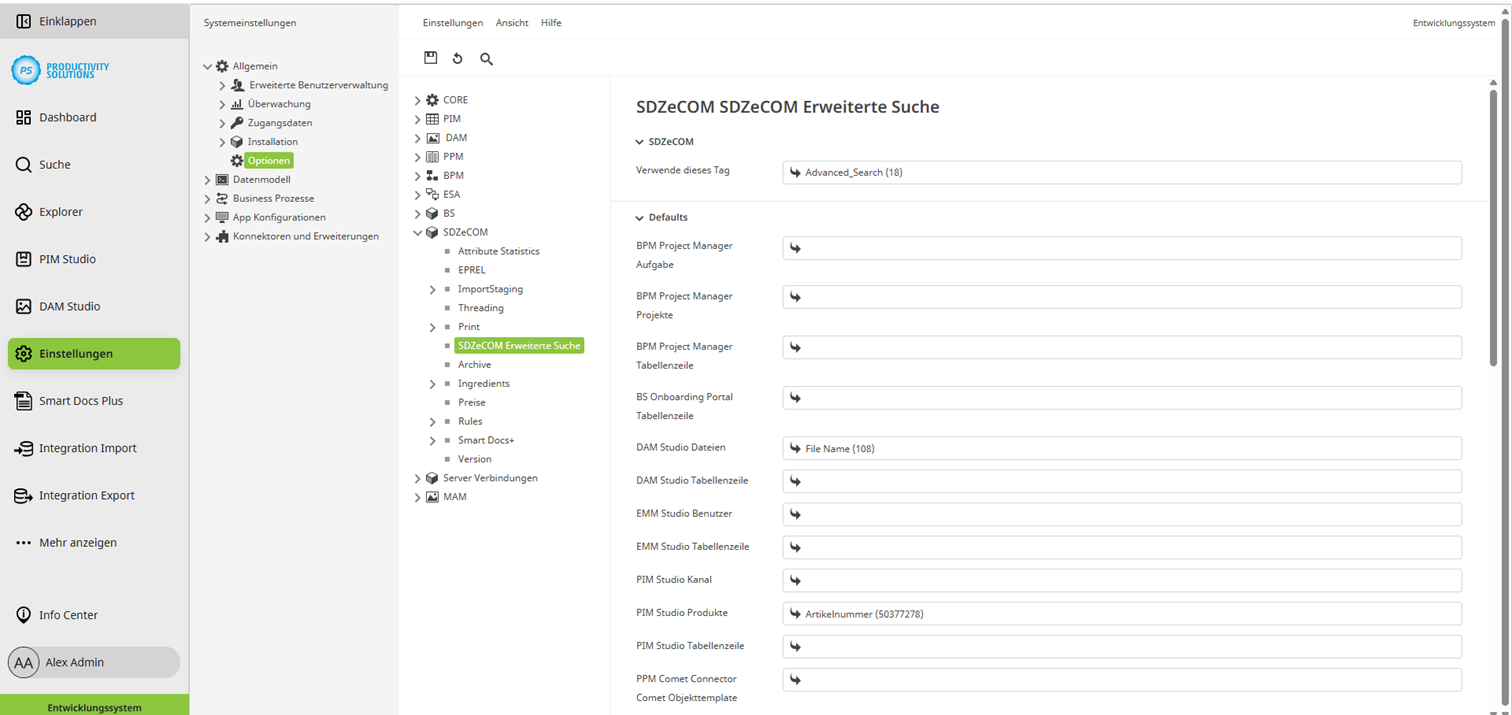Click Mehr anzeigen in the sidebar

(x=75, y=543)
